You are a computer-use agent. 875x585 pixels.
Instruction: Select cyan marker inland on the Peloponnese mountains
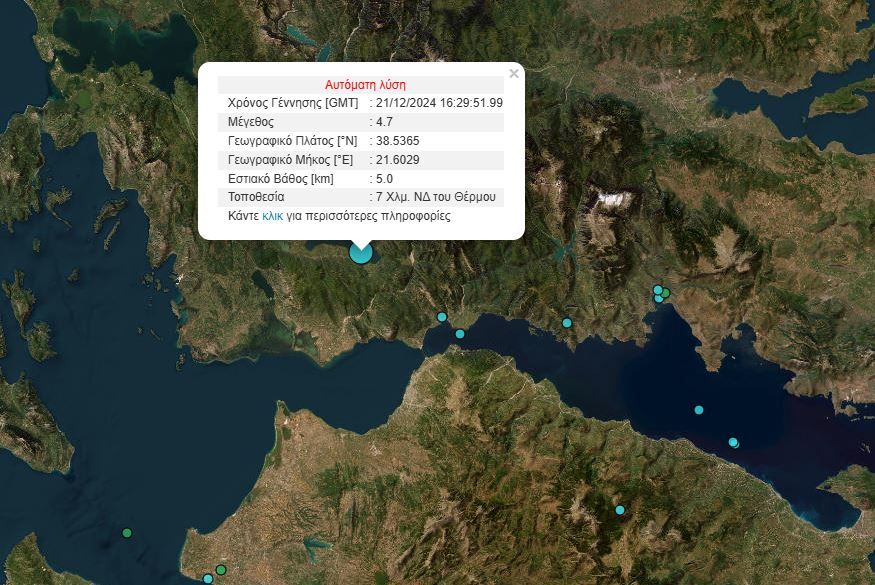pyautogui.click(x=619, y=510)
